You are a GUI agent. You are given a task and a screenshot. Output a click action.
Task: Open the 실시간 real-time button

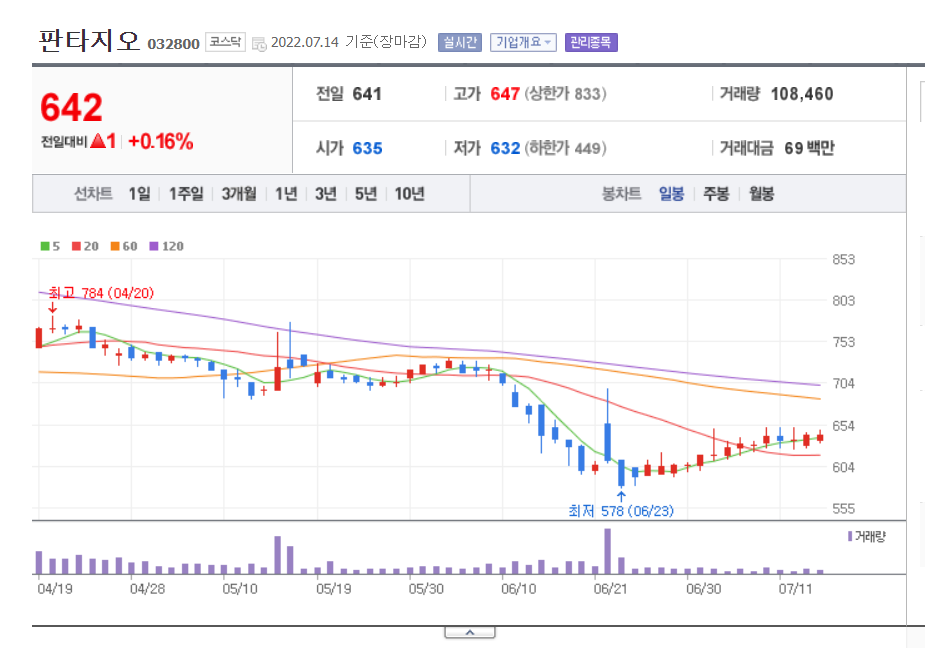pyautogui.click(x=460, y=42)
